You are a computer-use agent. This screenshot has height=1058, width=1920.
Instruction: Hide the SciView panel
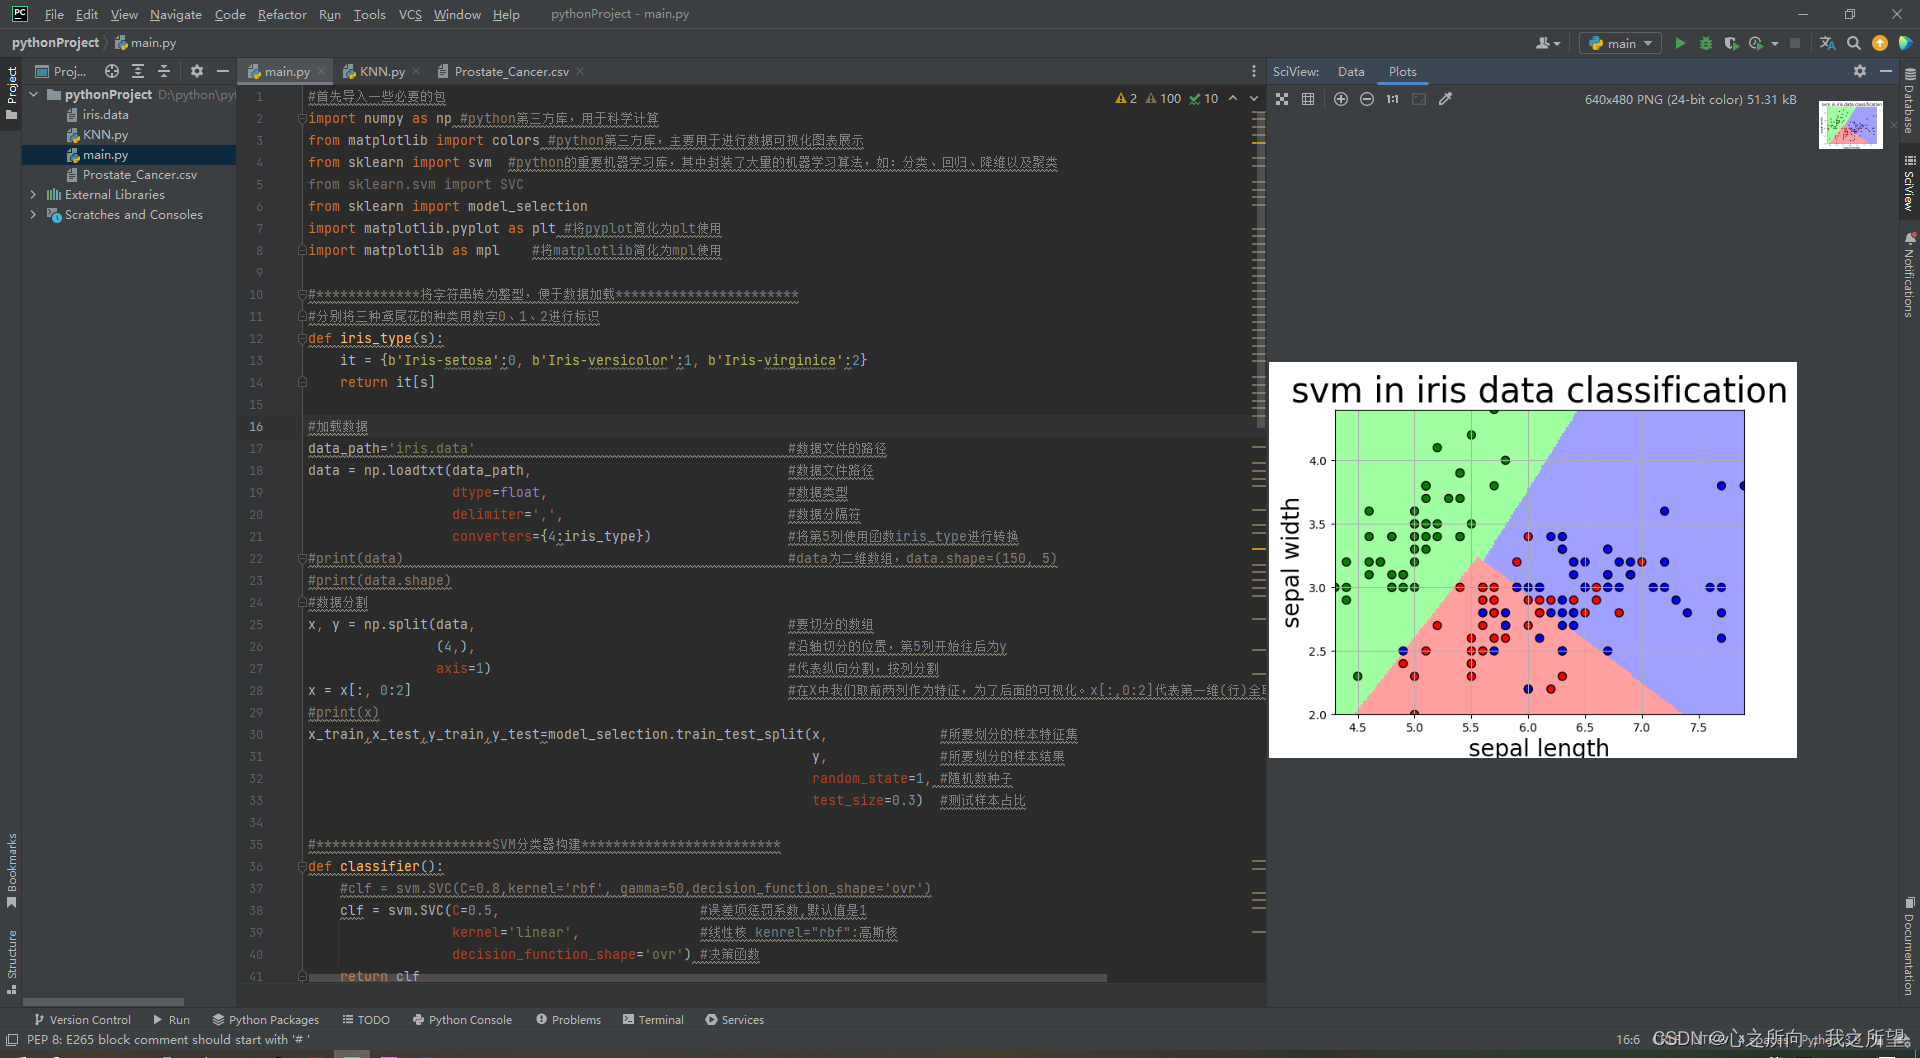(x=1886, y=71)
